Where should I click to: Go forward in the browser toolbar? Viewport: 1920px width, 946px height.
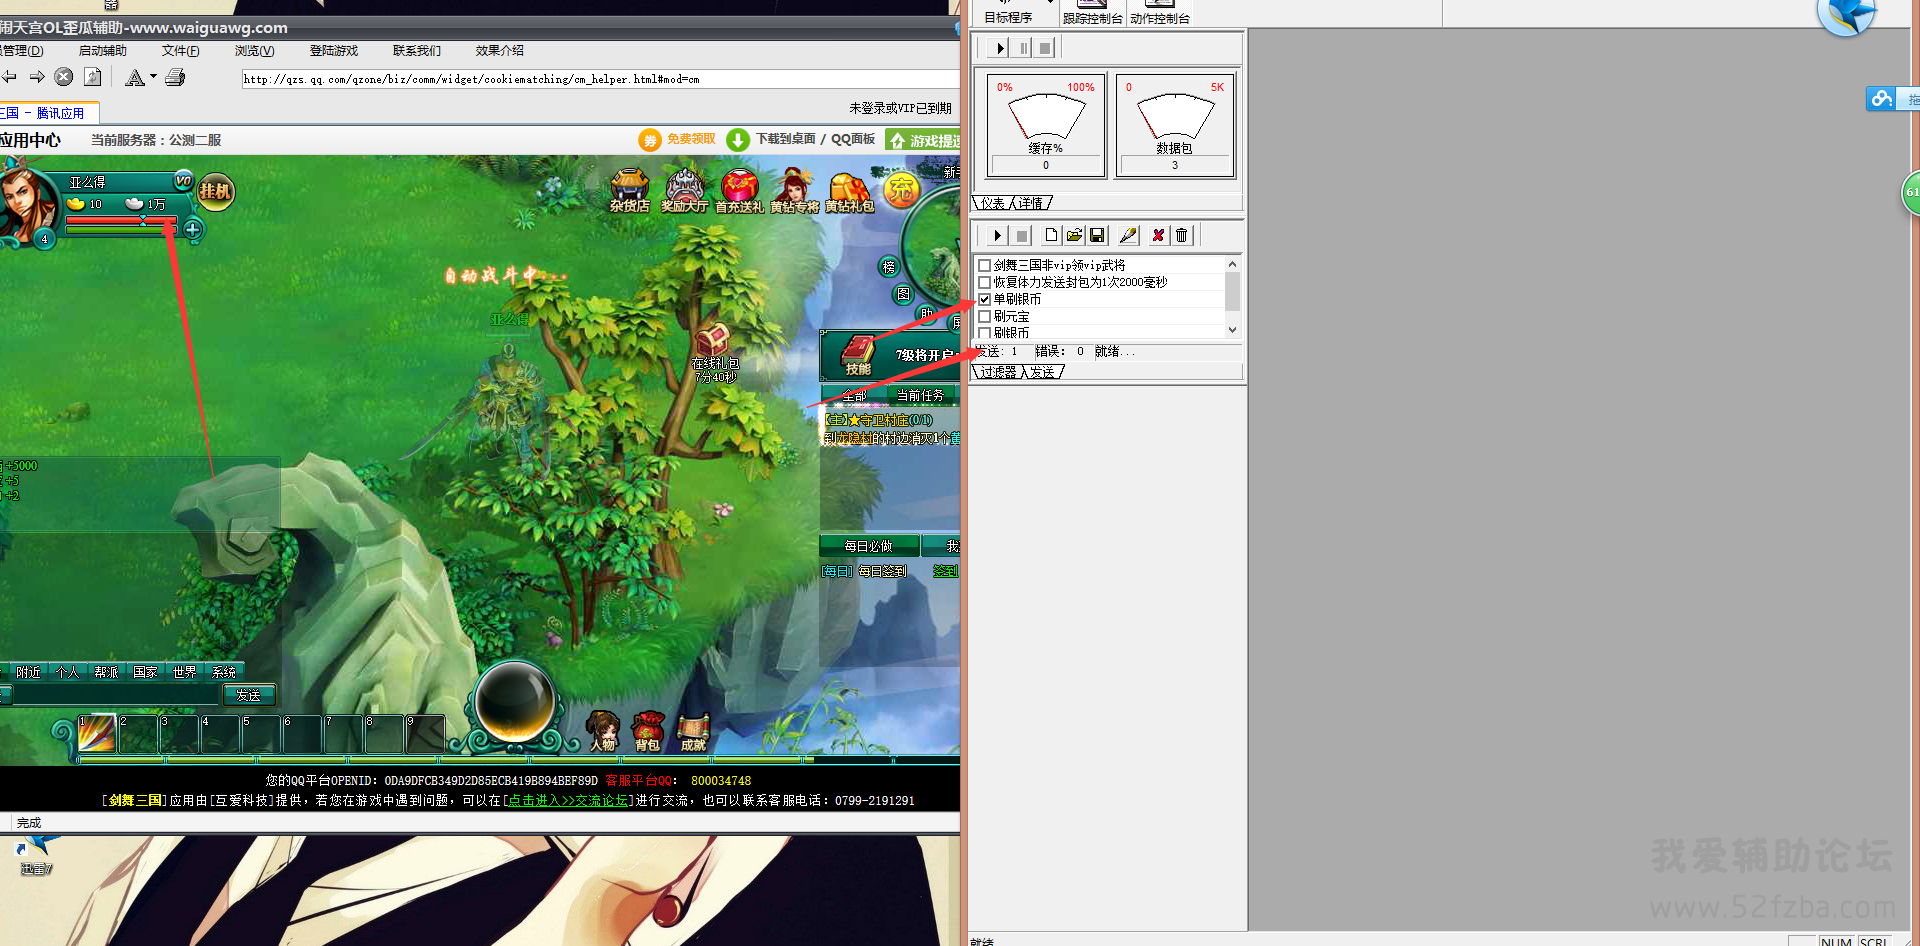(x=37, y=77)
